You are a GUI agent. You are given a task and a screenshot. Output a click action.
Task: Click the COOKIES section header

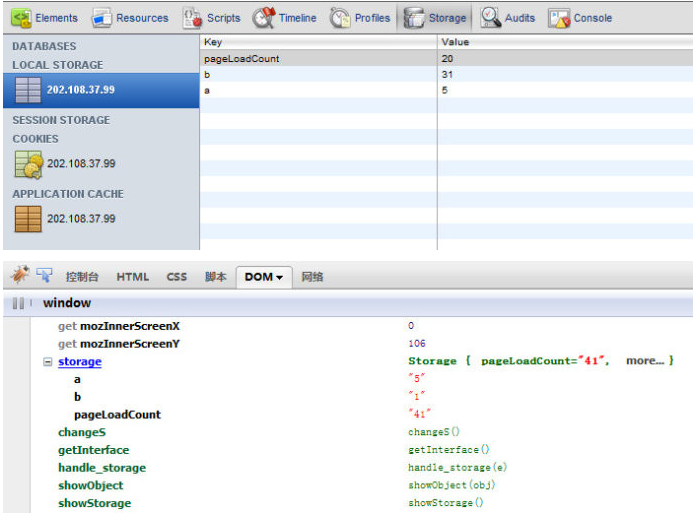pos(35,139)
